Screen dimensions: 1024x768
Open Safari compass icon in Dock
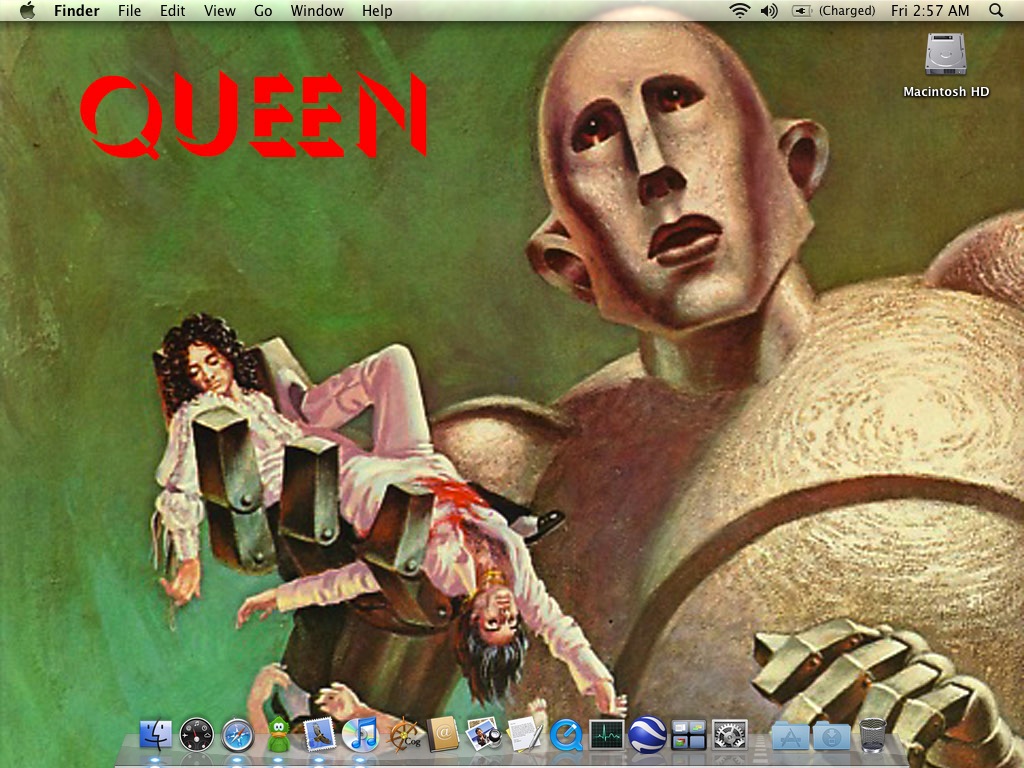tap(238, 735)
